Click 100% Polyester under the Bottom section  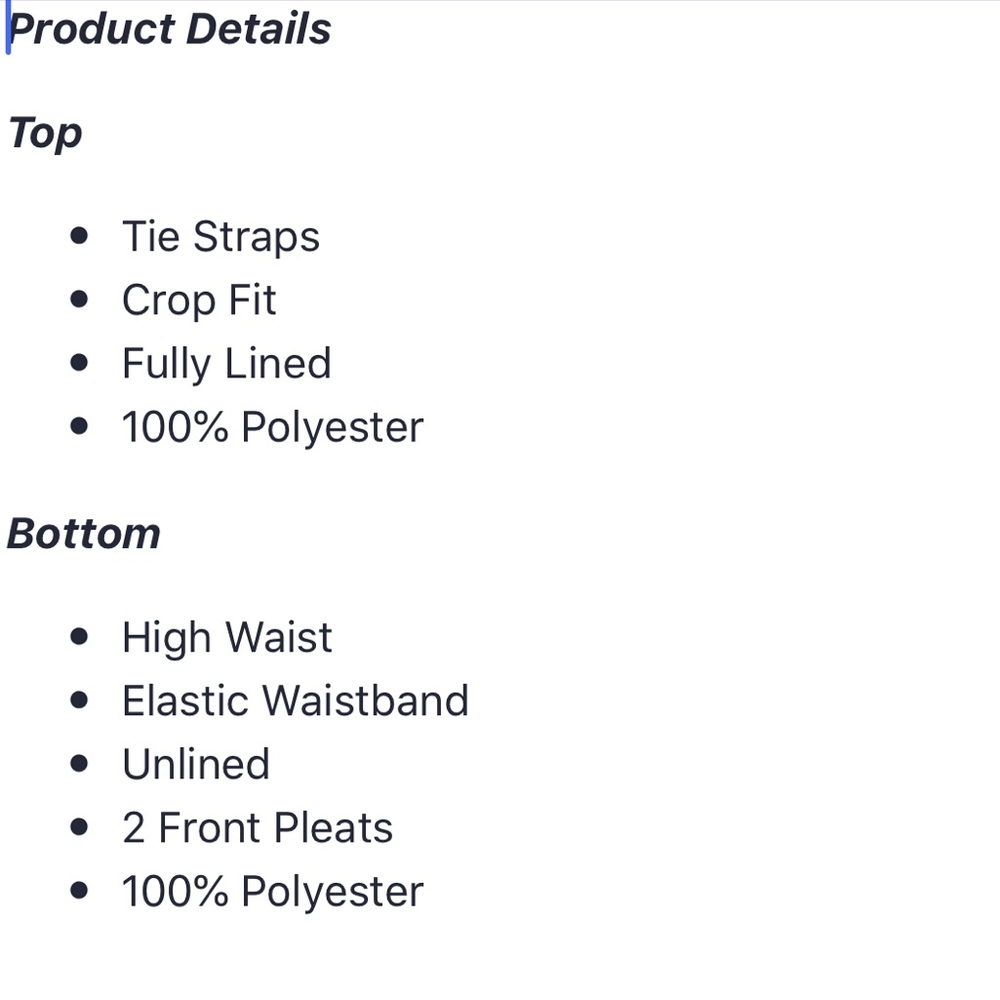pyautogui.click(x=272, y=892)
